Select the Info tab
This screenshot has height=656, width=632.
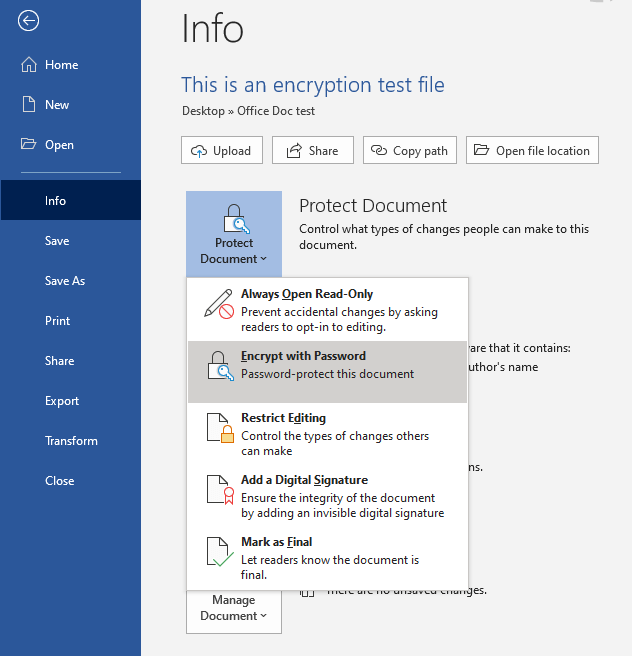pos(71,200)
